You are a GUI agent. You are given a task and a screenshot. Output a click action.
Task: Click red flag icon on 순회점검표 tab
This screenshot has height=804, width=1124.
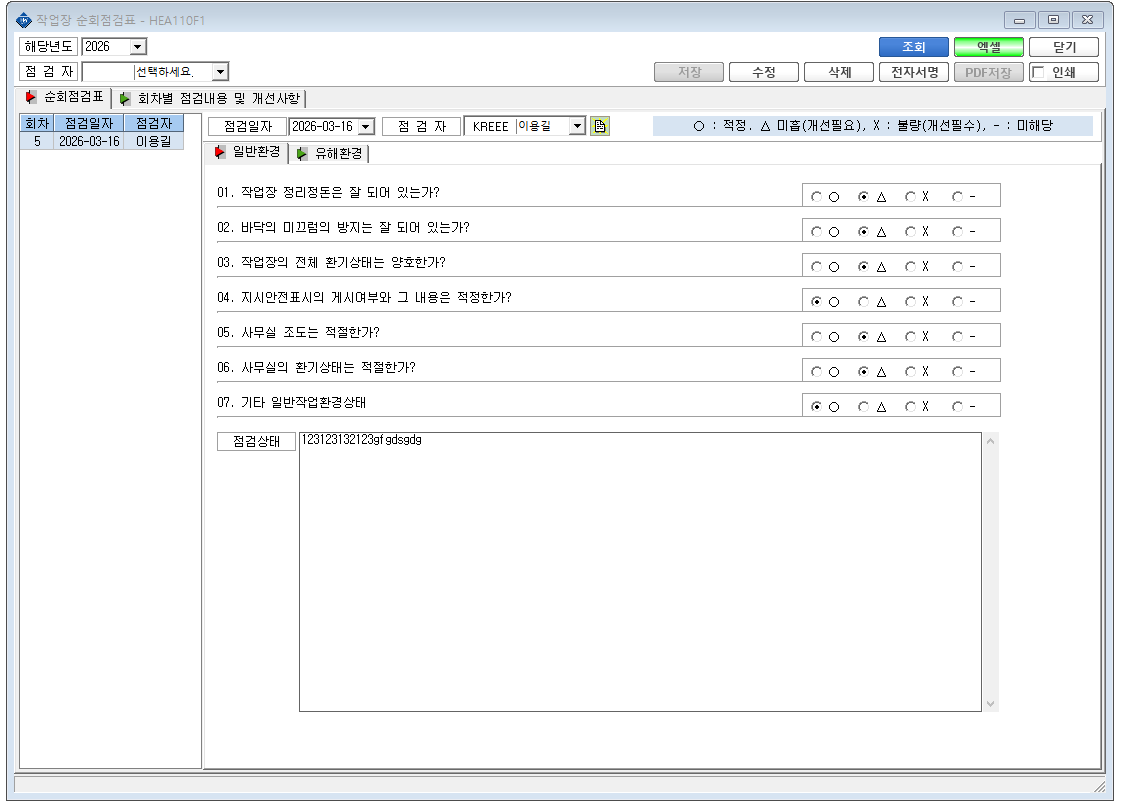pyautogui.click(x=30, y=97)
